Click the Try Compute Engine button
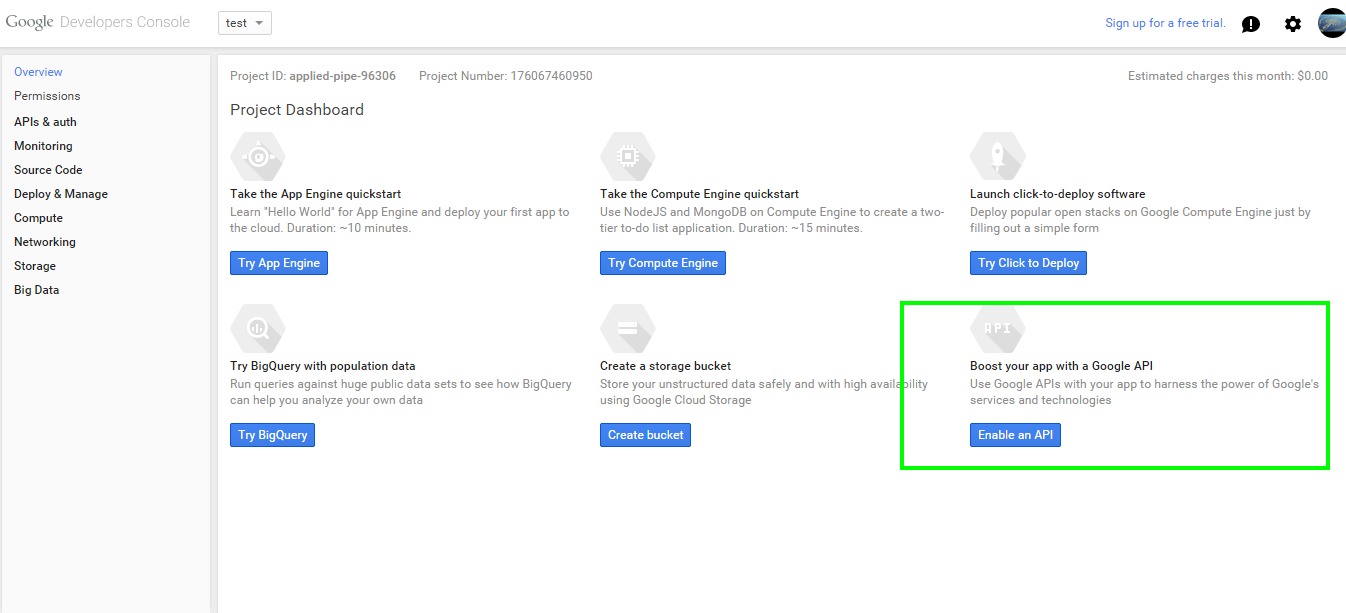This screenshot has width=1346, height=613. (663, 263)
